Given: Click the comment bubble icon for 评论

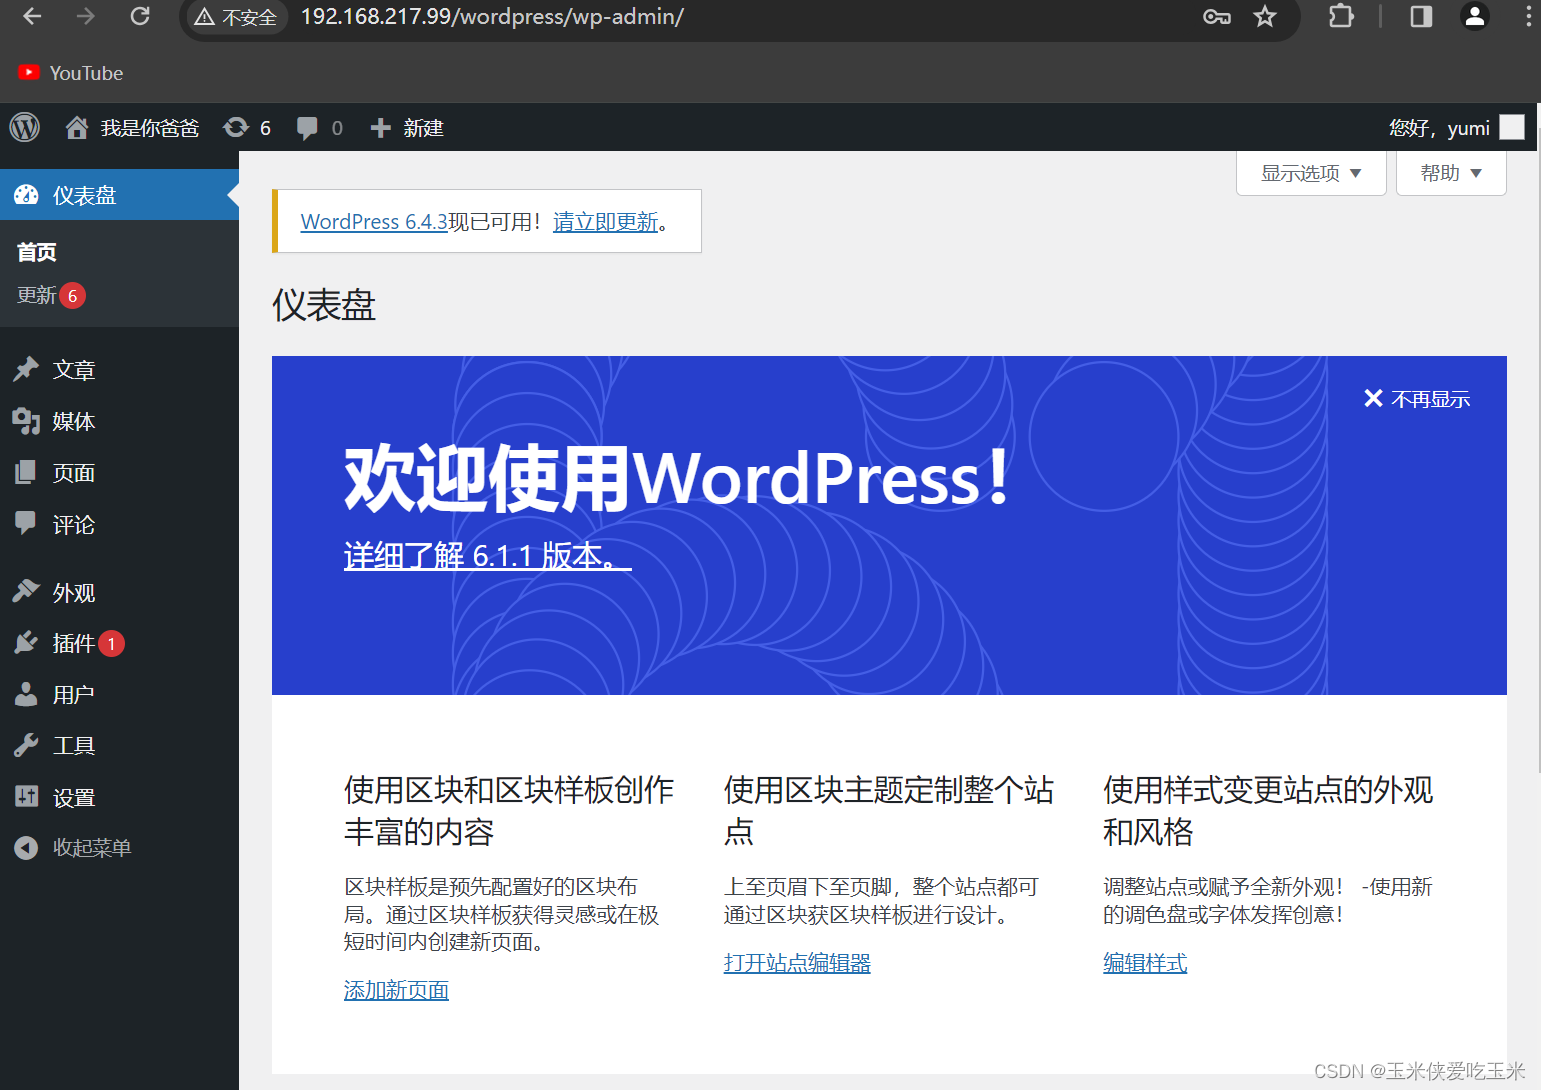Looking at the screenshot, I should coord(26,523).
